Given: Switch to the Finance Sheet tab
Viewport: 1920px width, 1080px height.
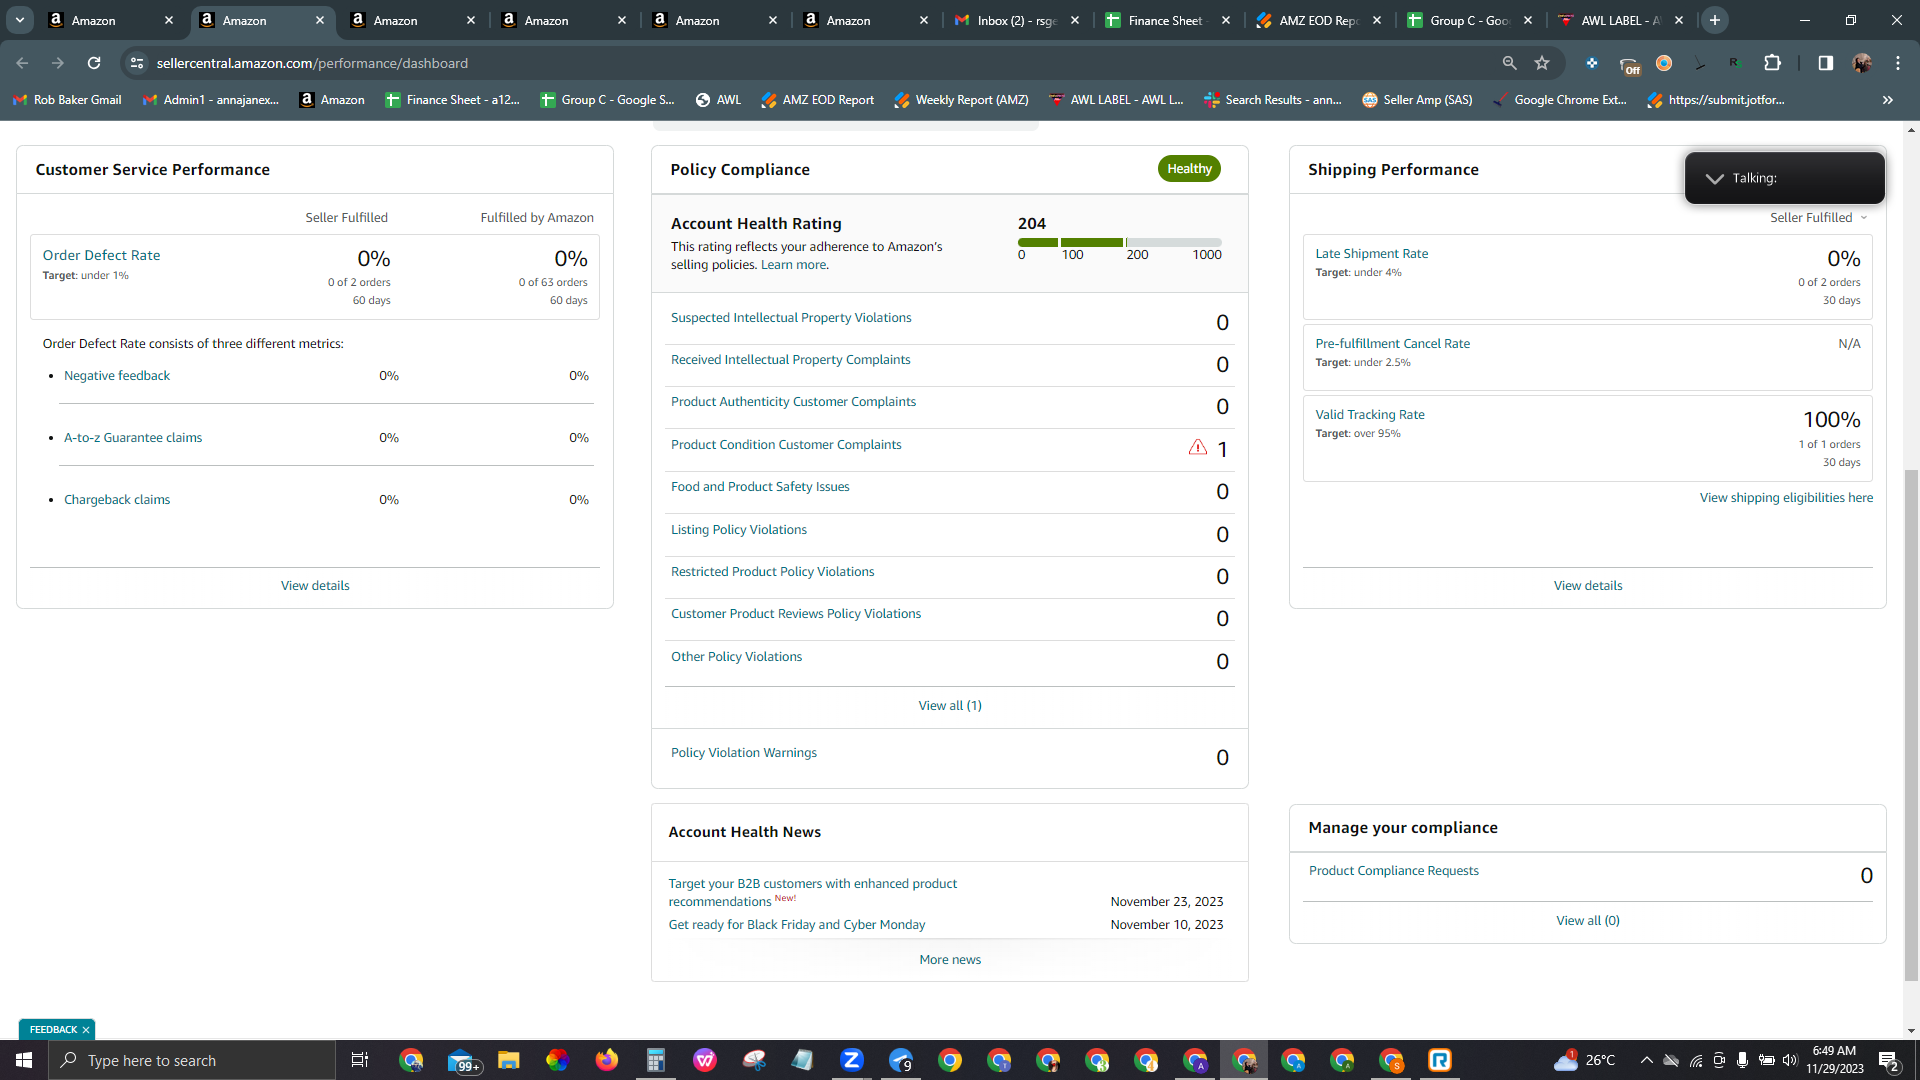Looking at the screenshot, I should pyautogui.click(x=1168, y=20).
